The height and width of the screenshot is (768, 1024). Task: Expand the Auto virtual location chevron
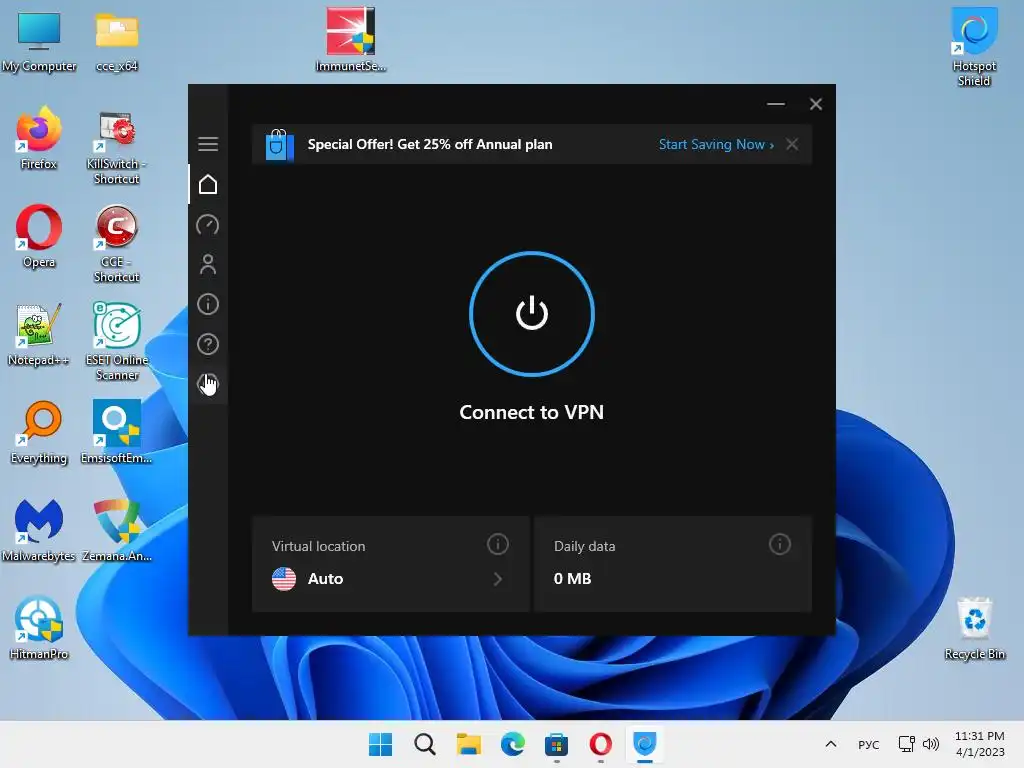[x=498, y=579]
